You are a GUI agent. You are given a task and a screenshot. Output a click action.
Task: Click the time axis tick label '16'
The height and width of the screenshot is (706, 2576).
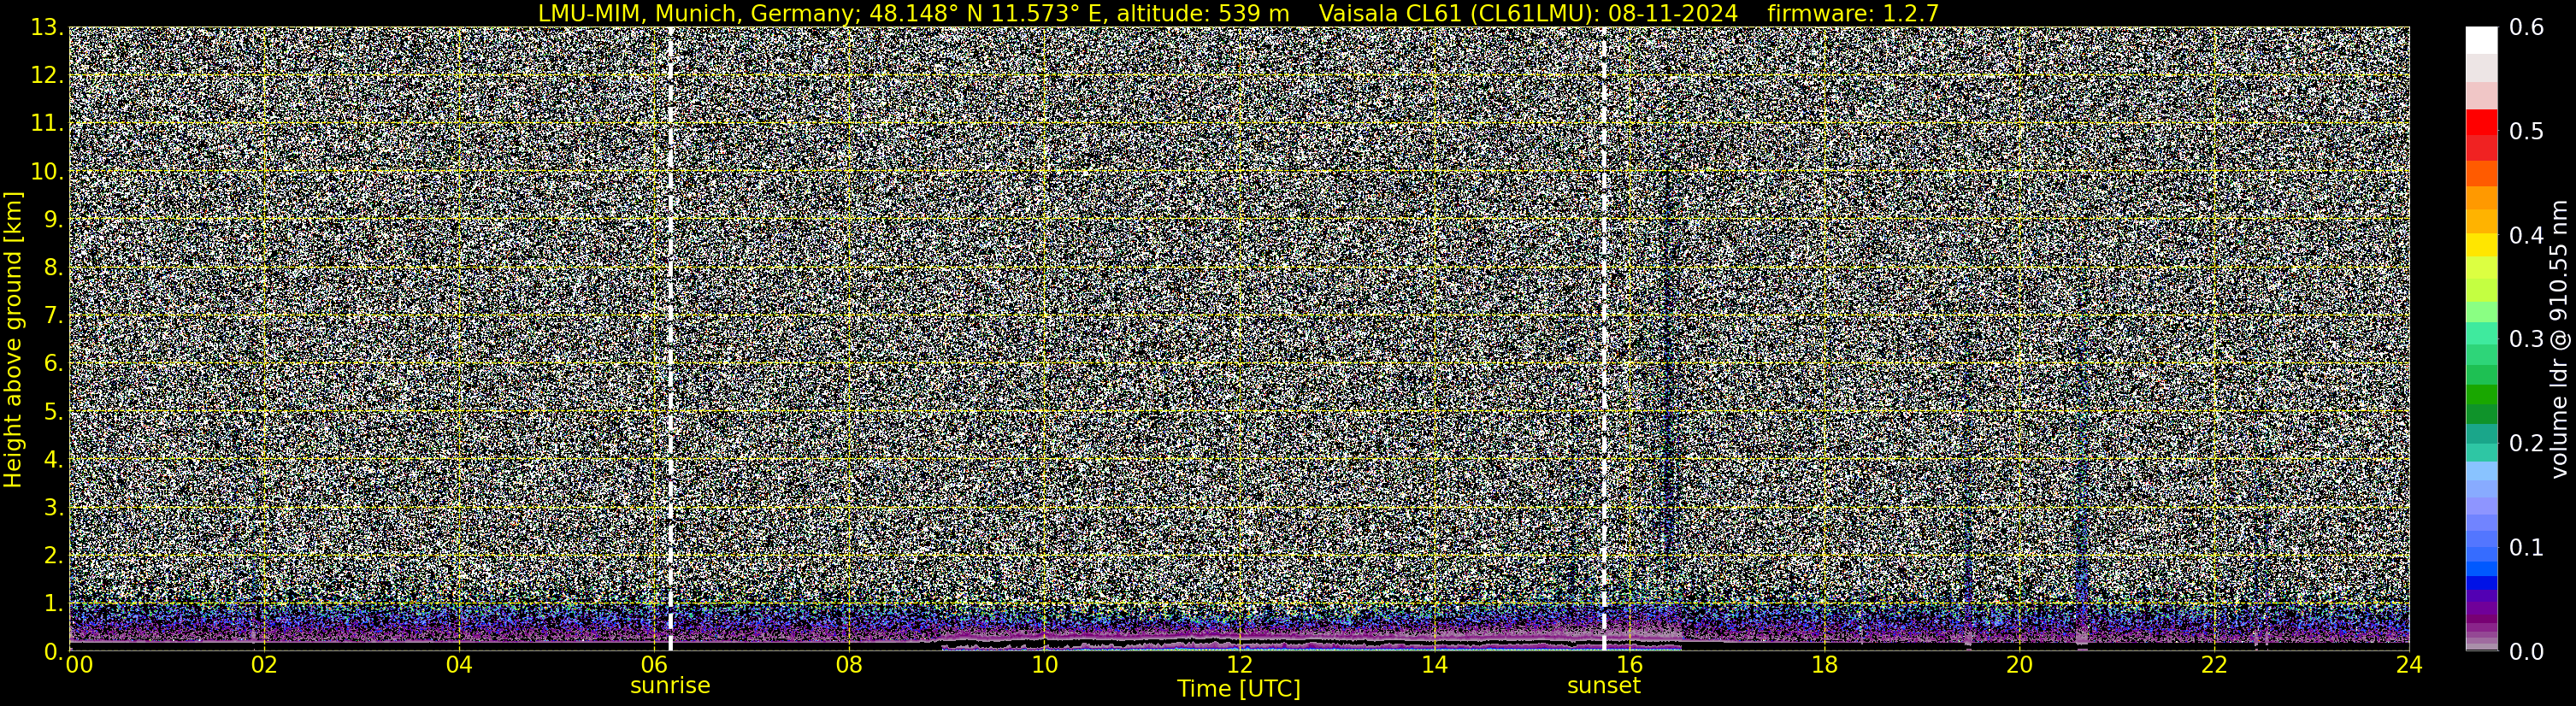[x=1629, y=665]
